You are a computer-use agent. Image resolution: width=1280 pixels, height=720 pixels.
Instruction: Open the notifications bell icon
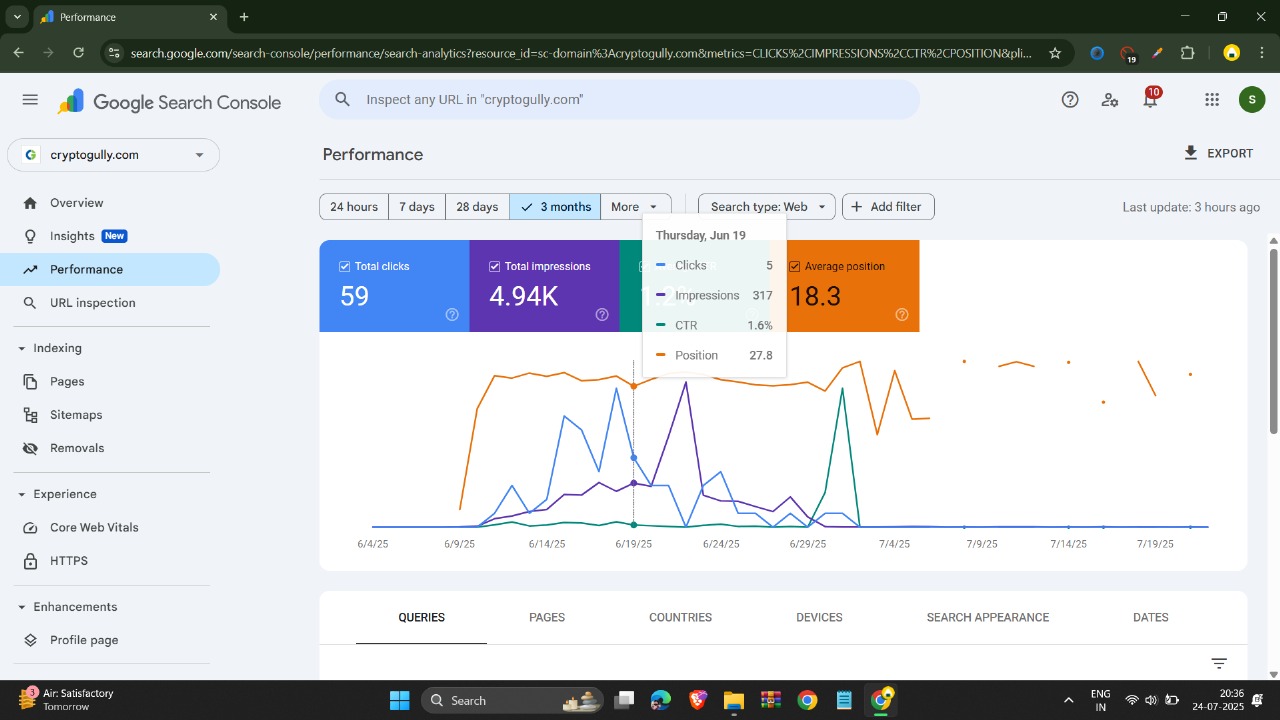coord(1150,99)
